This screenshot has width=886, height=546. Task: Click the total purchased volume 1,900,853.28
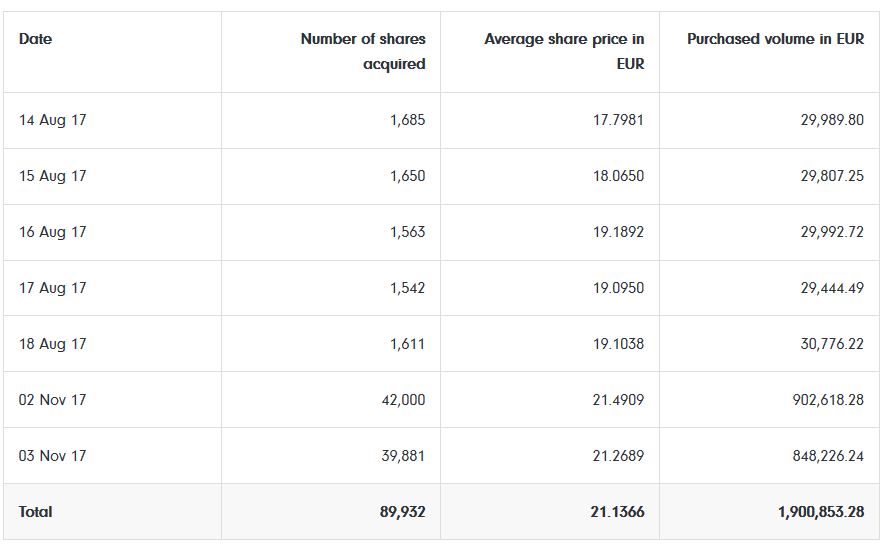coord(820,512)
